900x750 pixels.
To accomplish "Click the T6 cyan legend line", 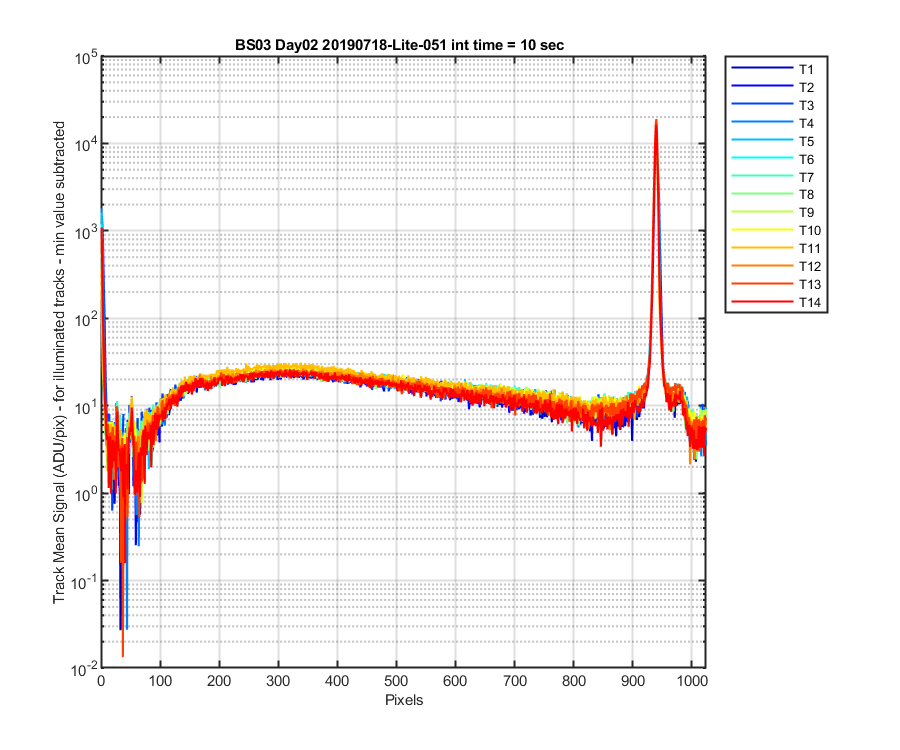I will (762, 158).
